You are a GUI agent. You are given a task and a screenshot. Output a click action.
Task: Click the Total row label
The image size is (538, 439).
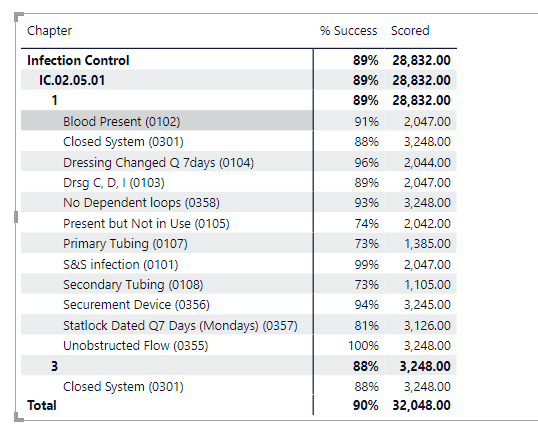pos(42,405)
